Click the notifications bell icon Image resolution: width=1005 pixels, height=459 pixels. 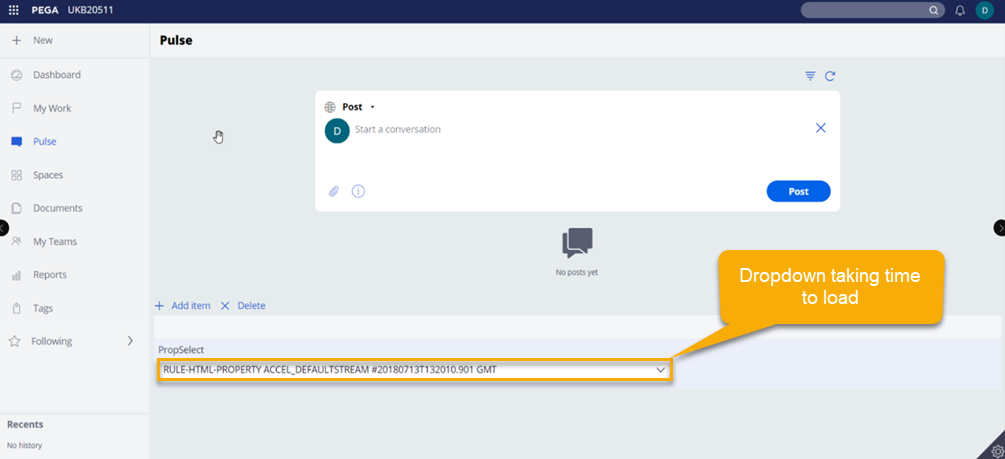click(x=960, y=10)
